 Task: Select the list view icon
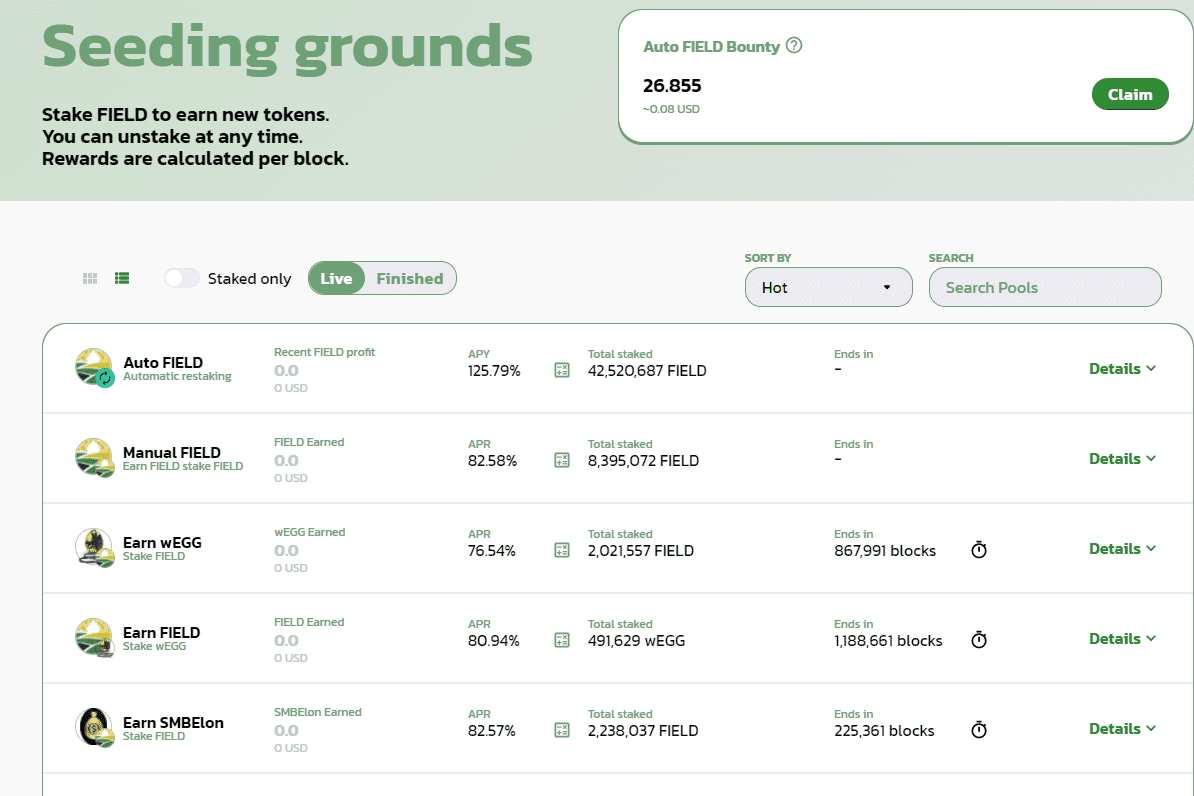click(x=121, y=278)
